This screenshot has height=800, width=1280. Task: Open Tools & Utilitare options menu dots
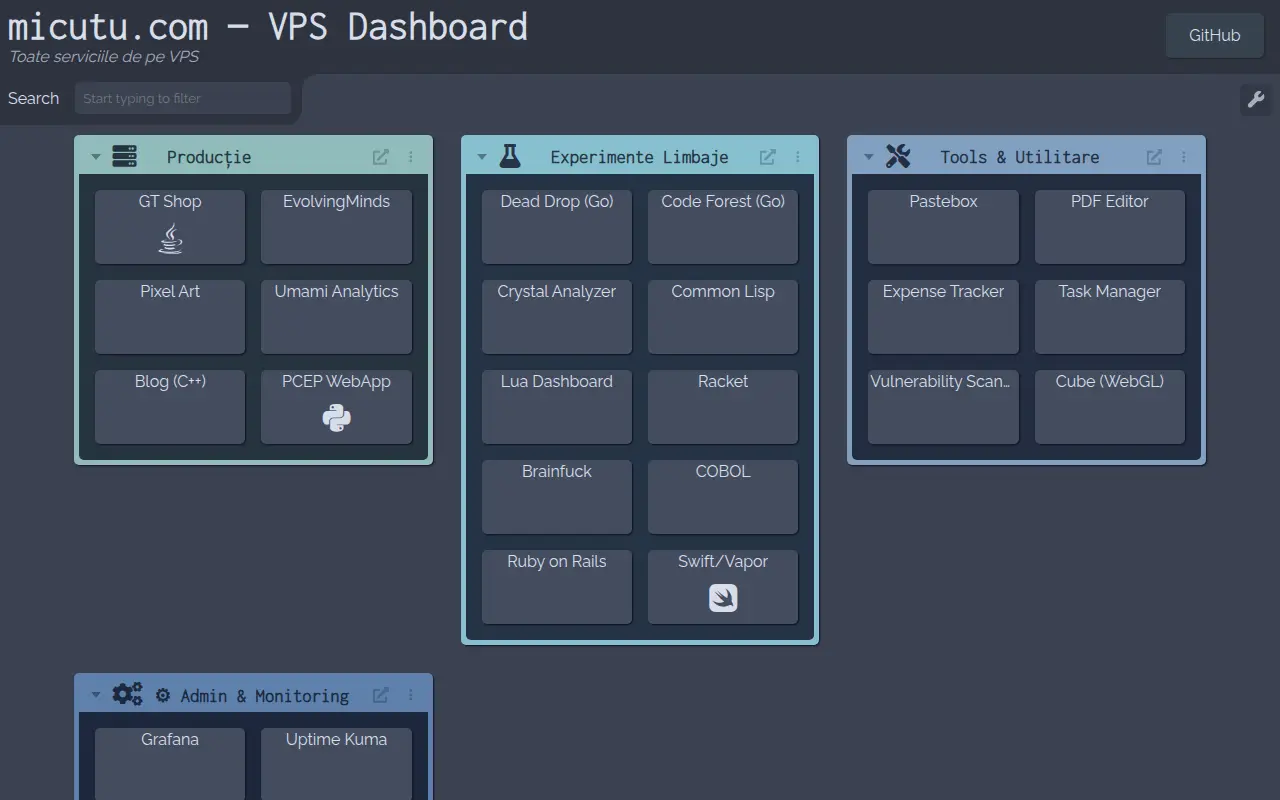tap(1184, 157)
